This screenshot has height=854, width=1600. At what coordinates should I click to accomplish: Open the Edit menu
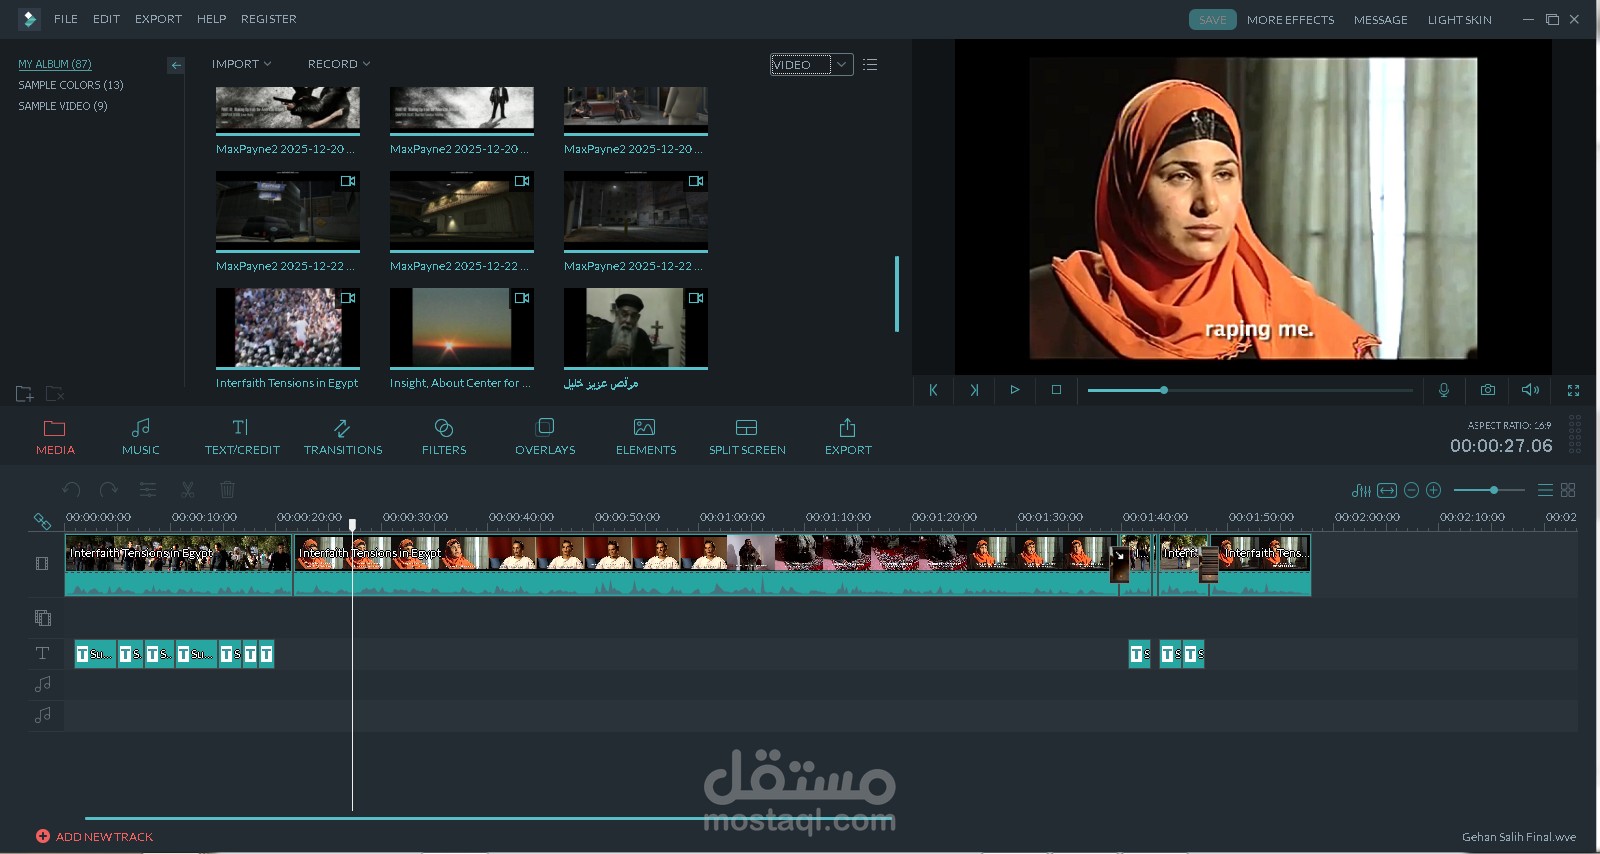coord(106,19)
